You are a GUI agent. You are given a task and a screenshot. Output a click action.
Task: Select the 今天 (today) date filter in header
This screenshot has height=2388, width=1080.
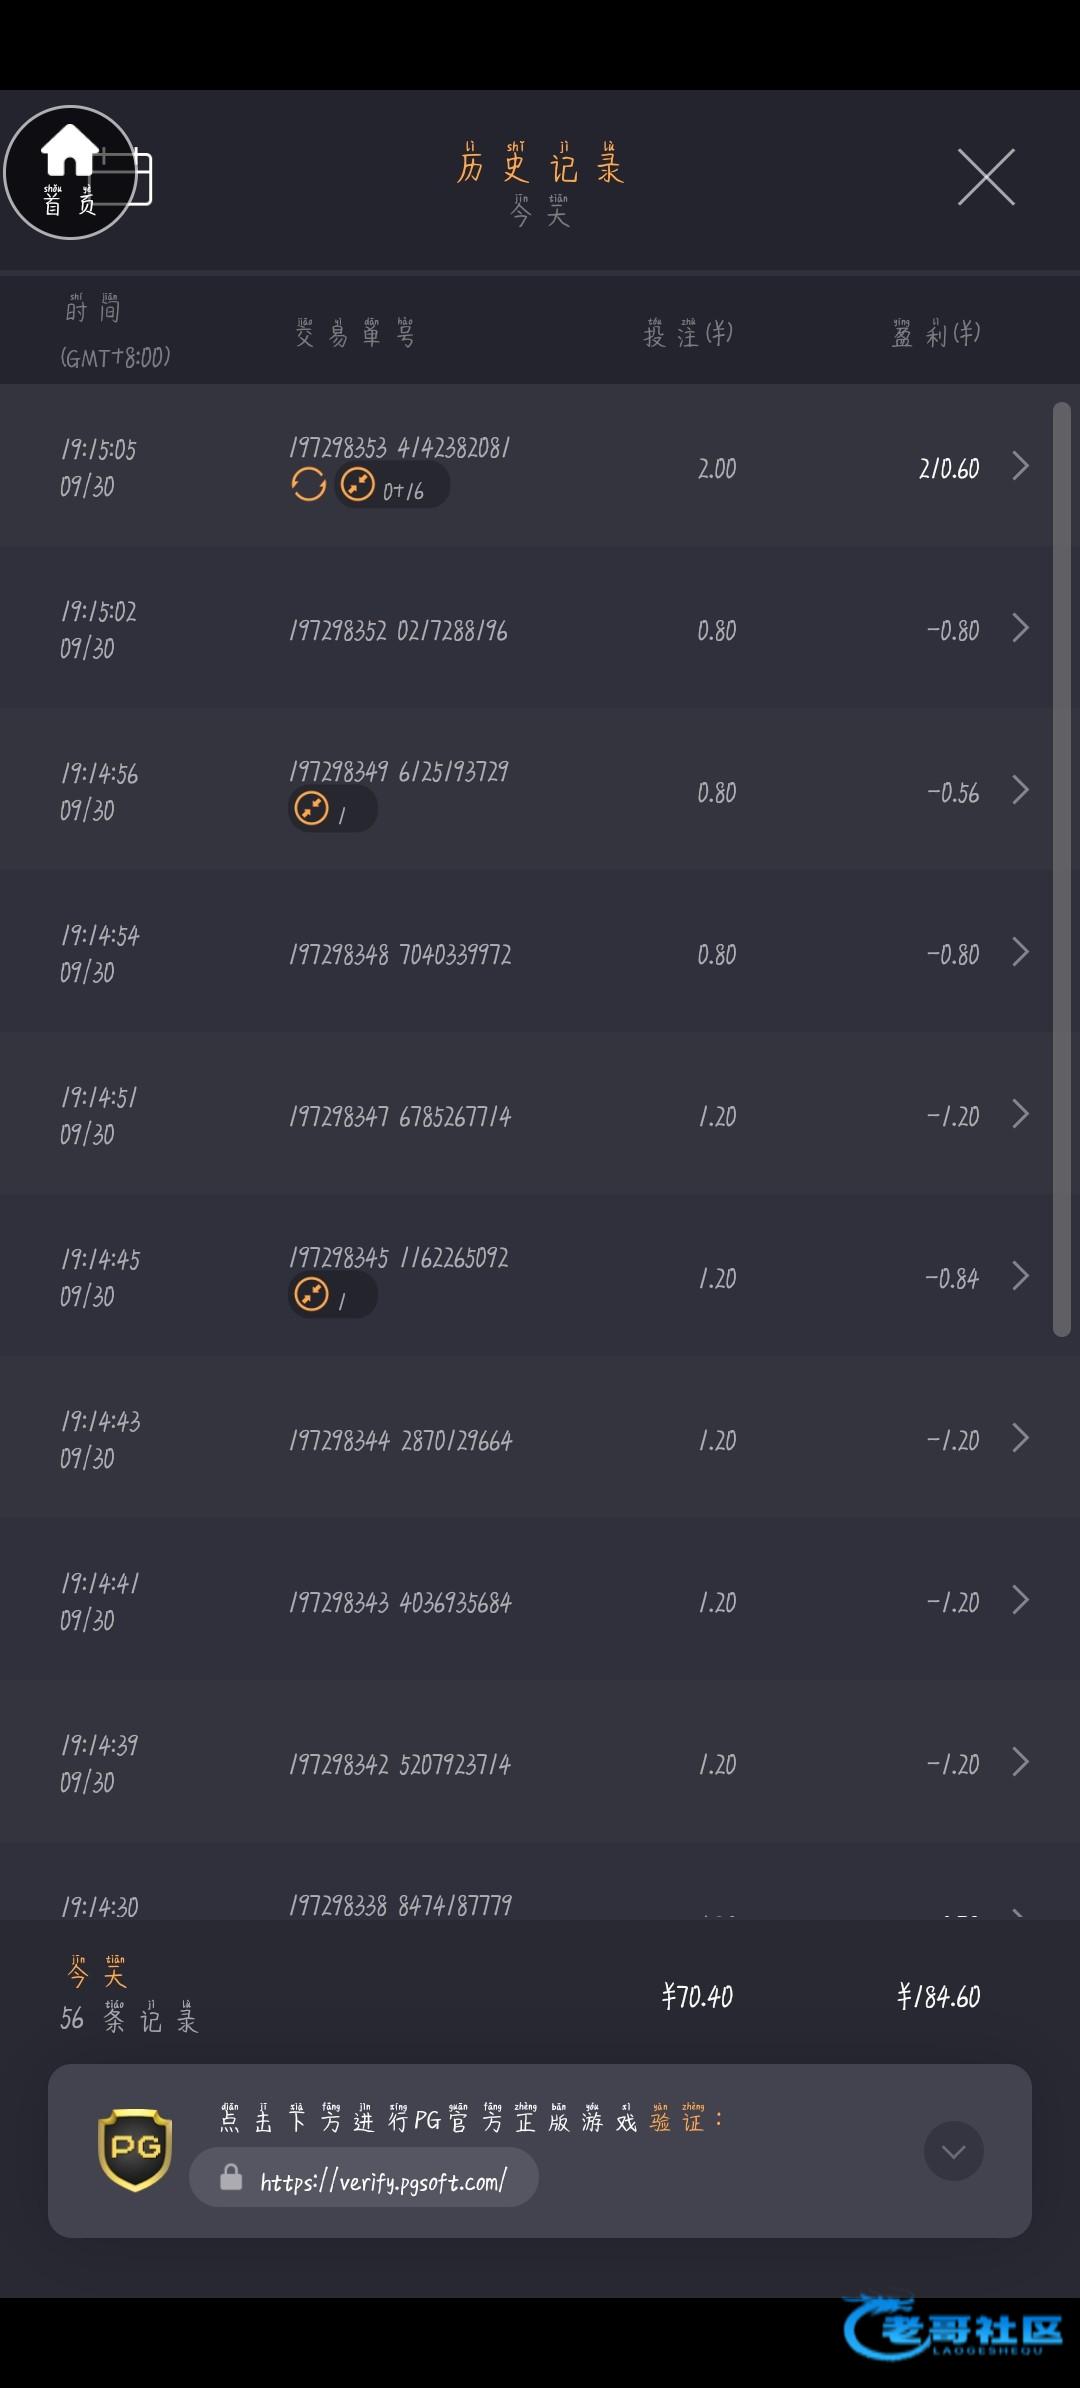tap(540, 211)
